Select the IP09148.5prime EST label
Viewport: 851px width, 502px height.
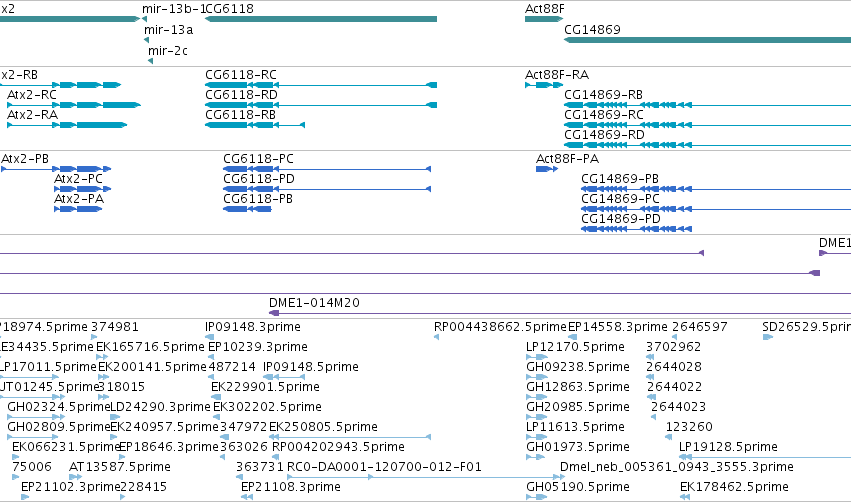[x=311, y=367]
